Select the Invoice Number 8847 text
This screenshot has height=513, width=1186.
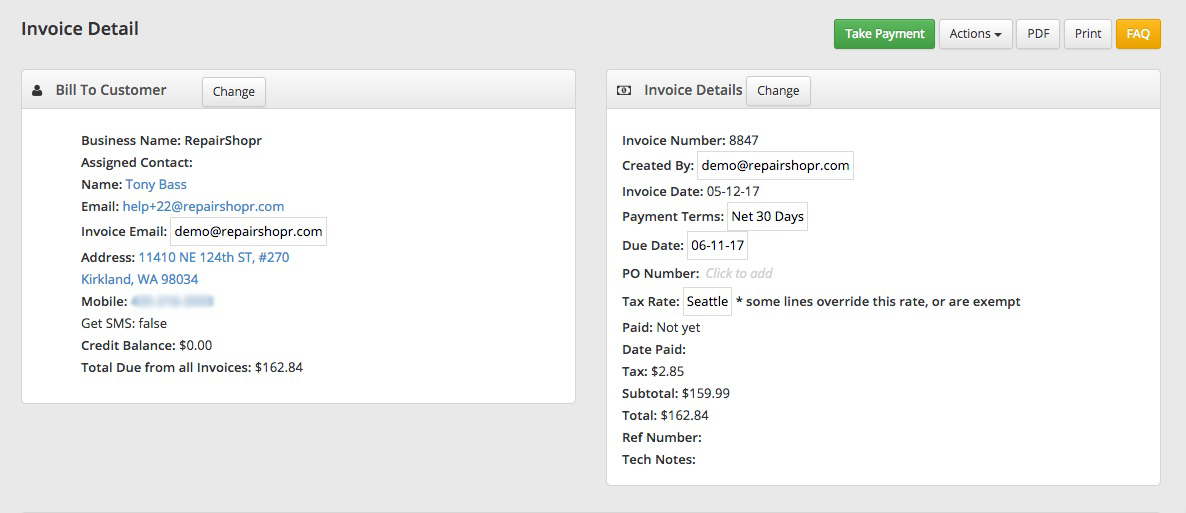click(x=690, y=140)
